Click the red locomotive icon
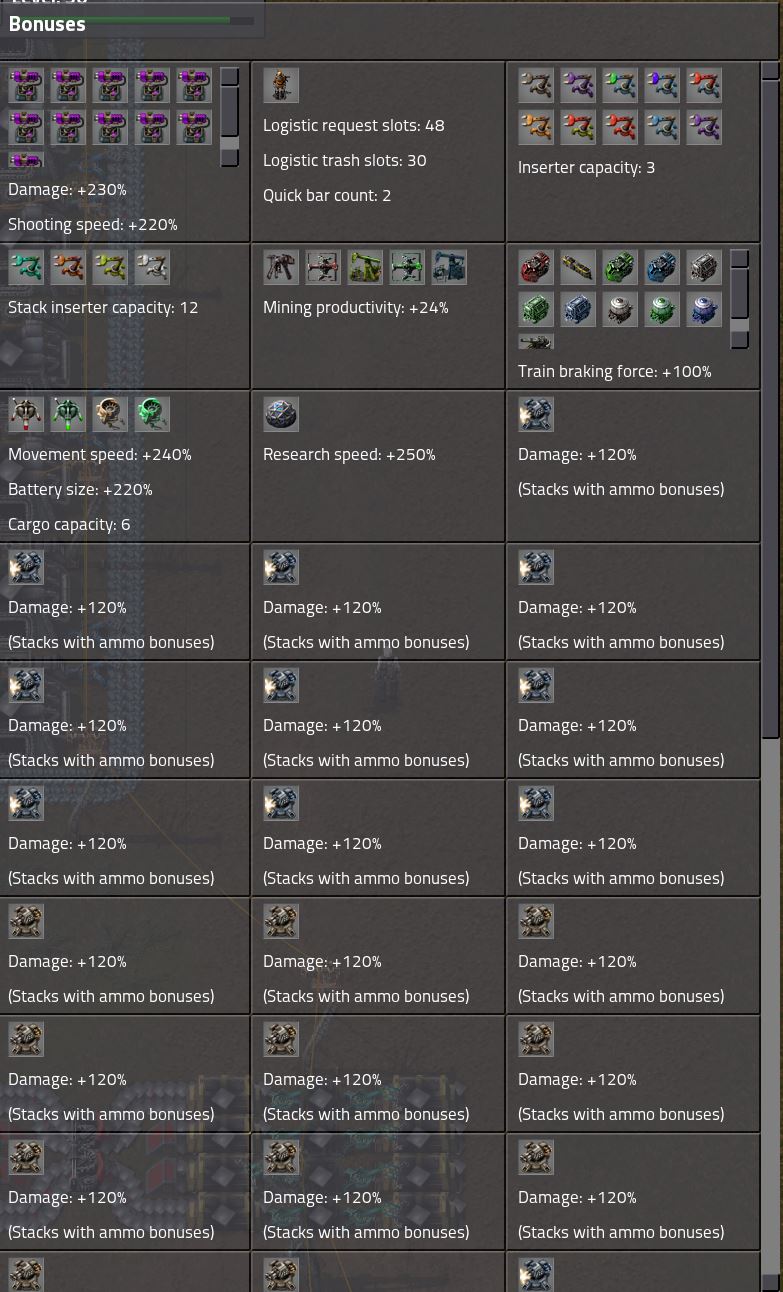This screenshot has height=1292, width=783. click(x=536, y=268)
